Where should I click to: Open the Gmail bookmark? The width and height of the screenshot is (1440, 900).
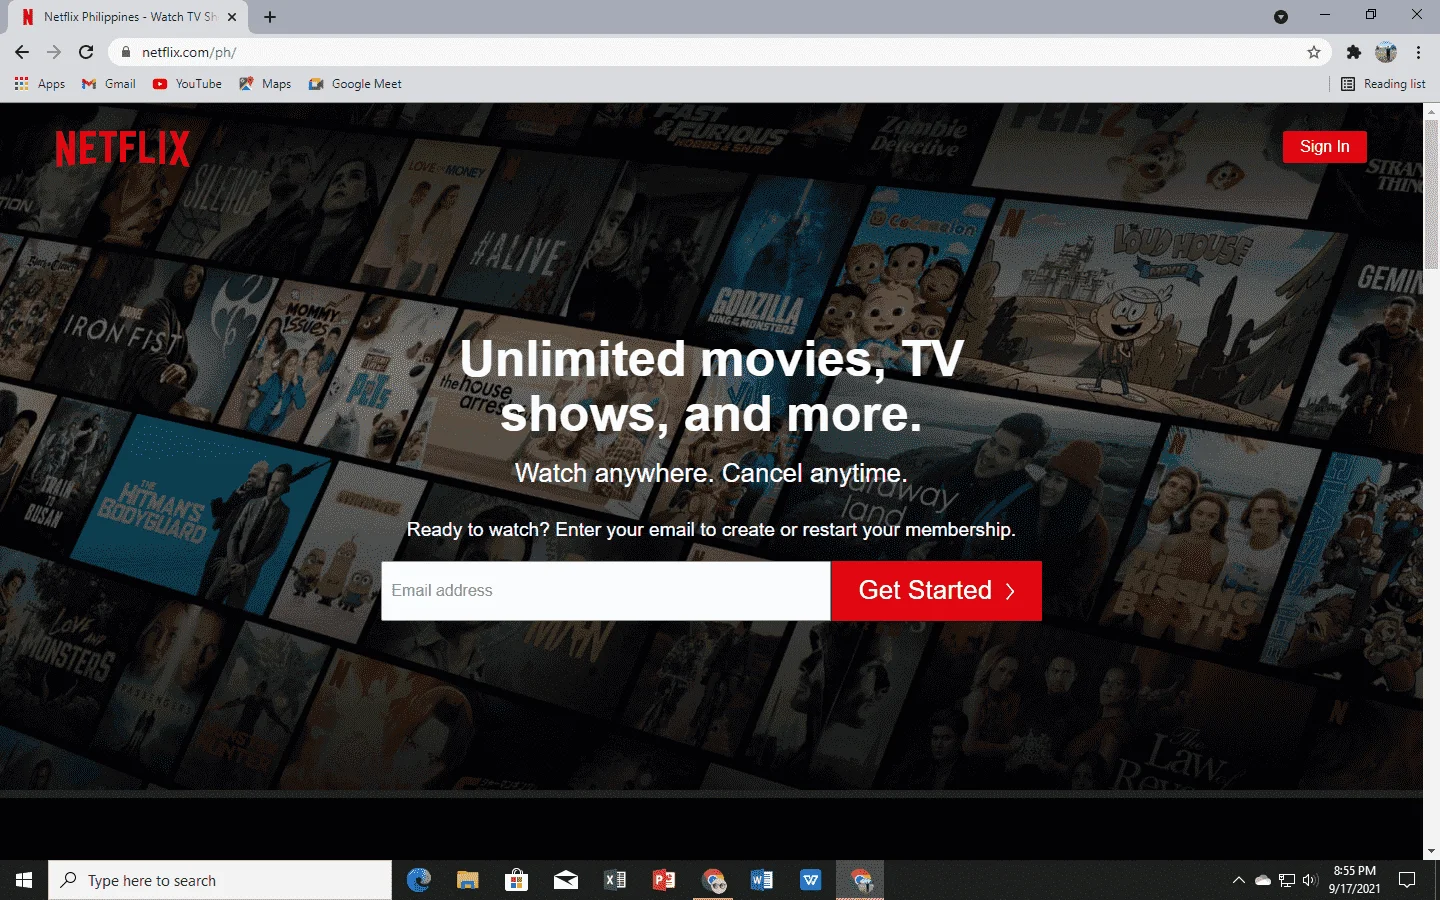[x=109, y=84]
